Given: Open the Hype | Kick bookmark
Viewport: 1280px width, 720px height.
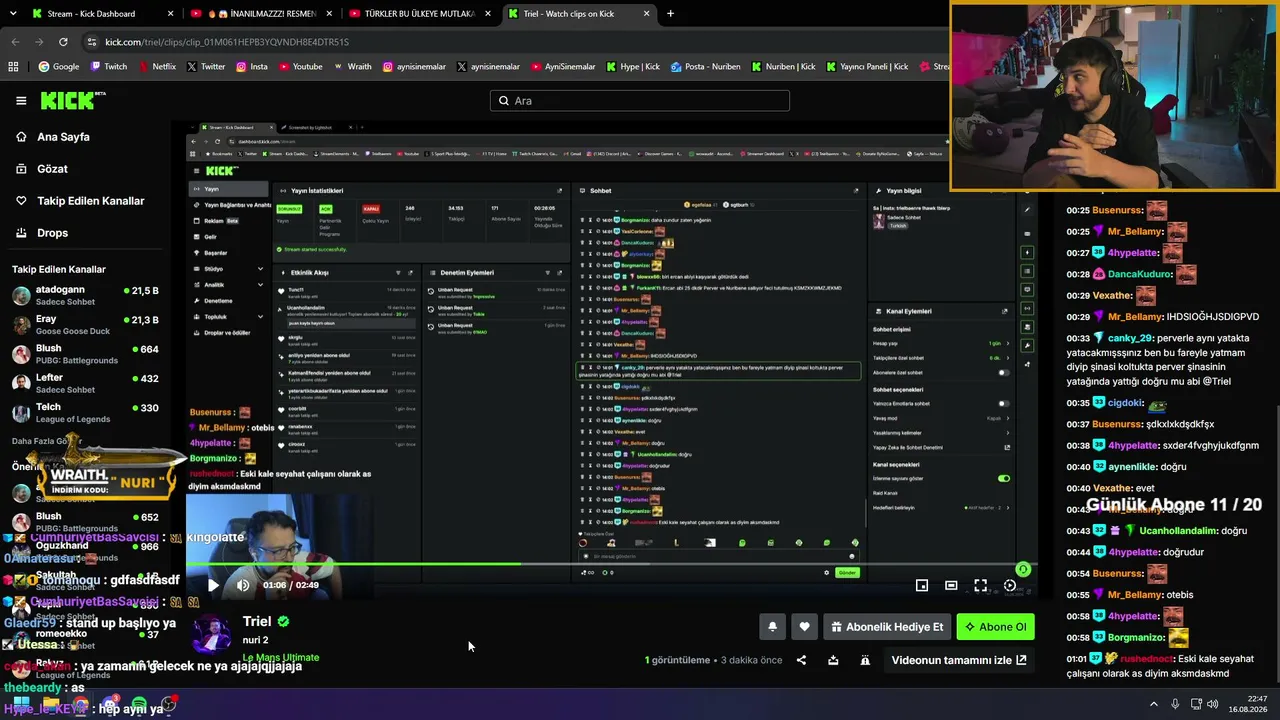Looking at the screenshot, I should (x=633, y=67).
